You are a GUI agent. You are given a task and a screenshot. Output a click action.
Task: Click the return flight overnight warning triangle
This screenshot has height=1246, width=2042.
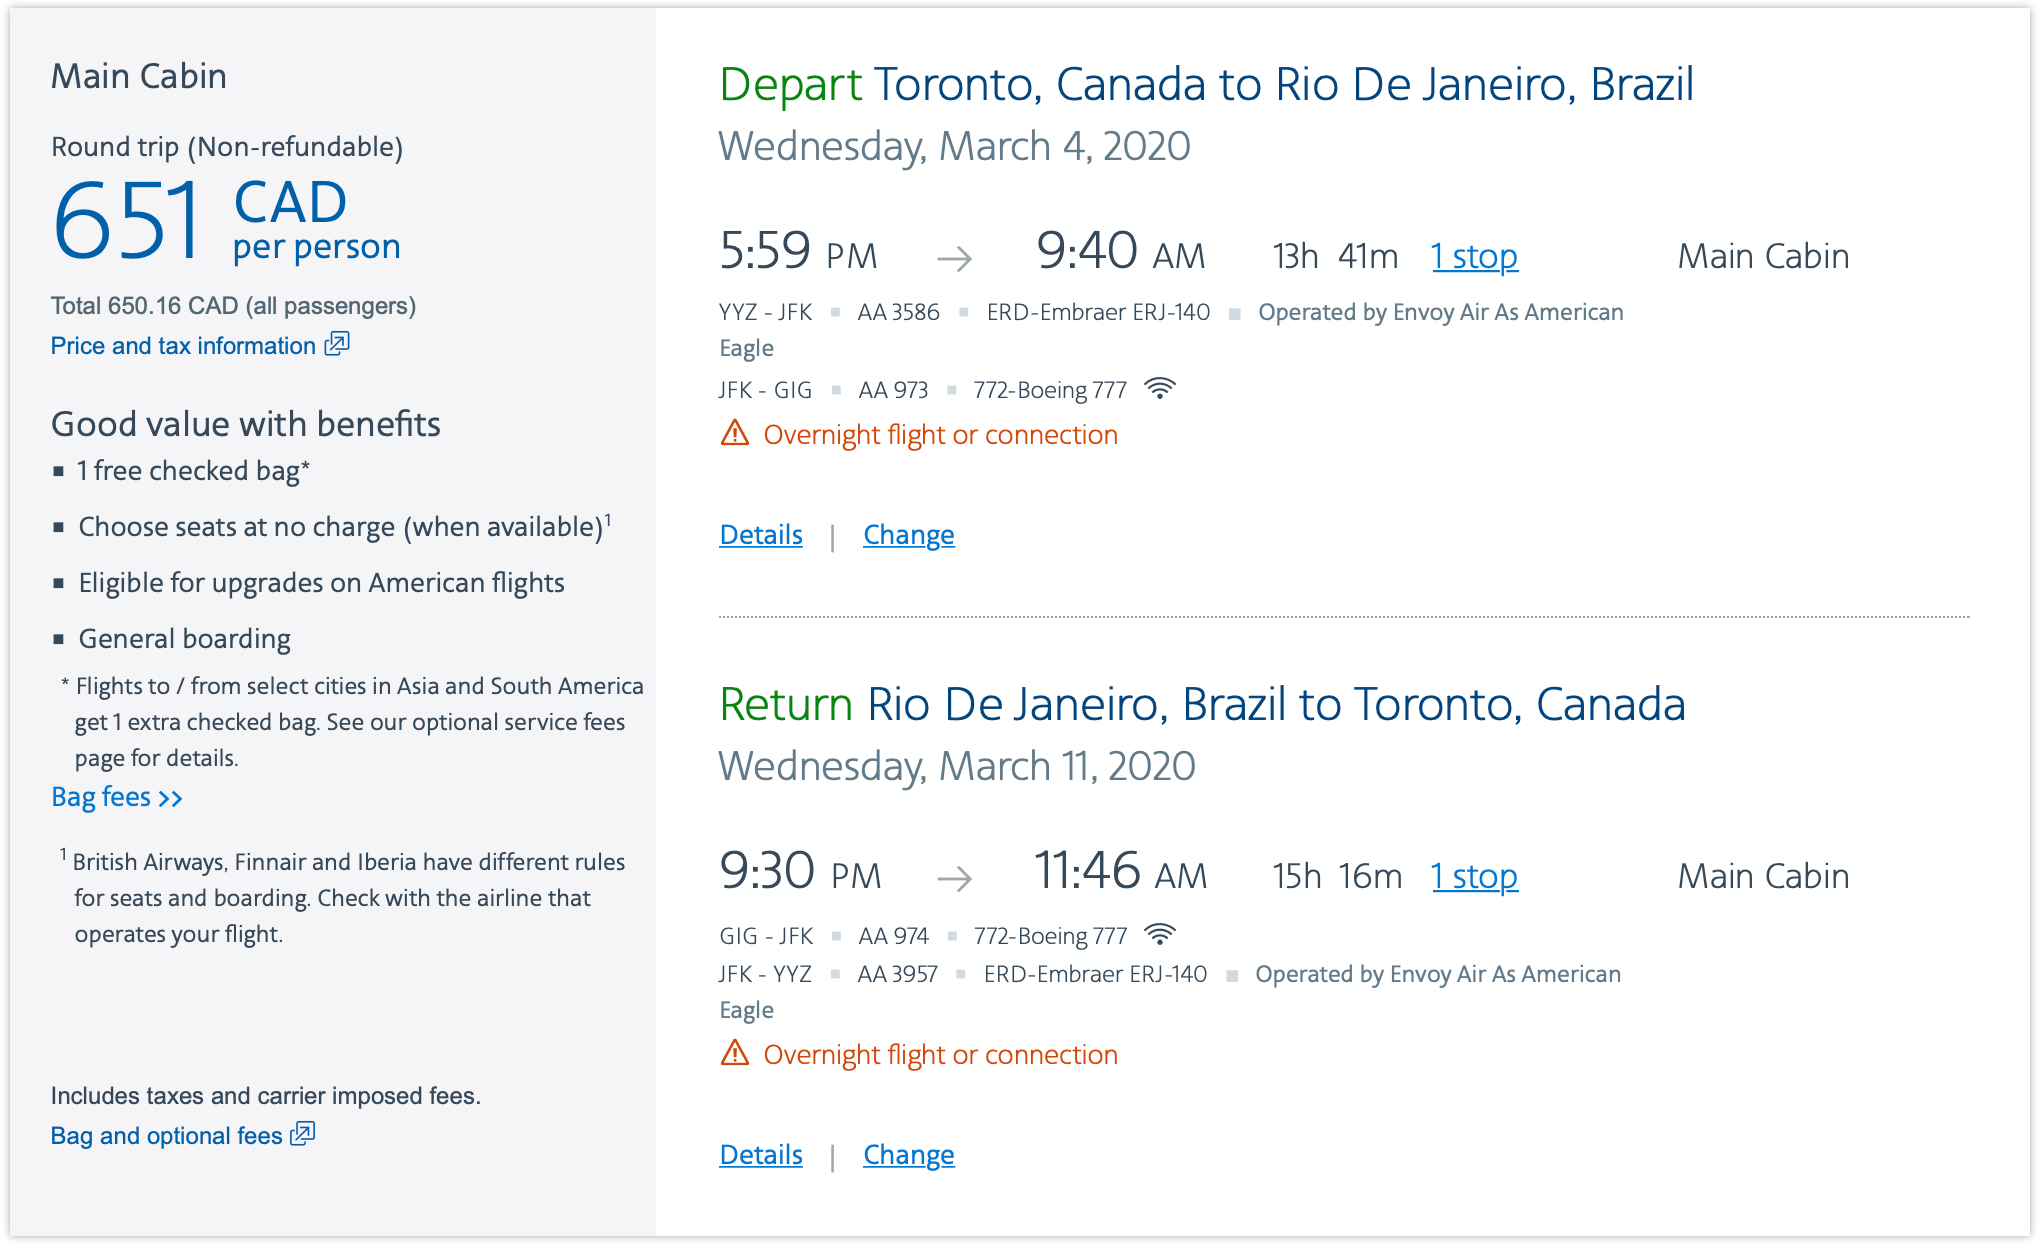pos(735,1053)
